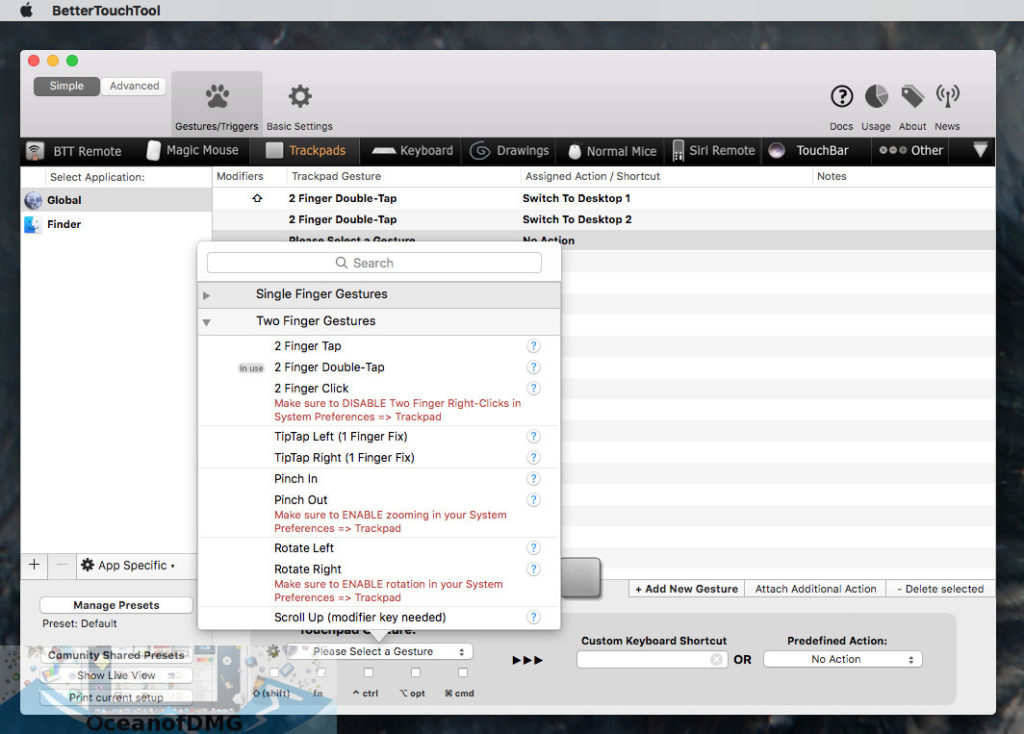This screenshot has width=1024, height=734.
Task: Switch to the Other tab
Action: click(910, 150)
